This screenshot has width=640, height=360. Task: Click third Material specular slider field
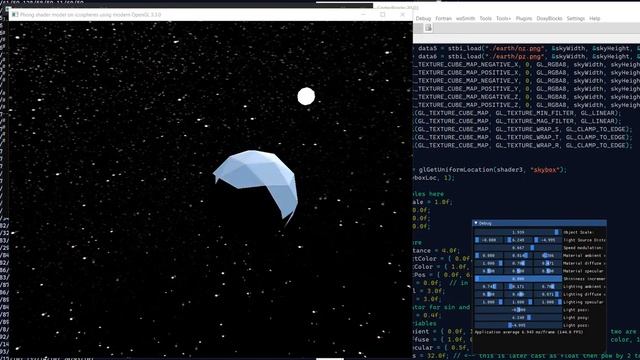547,271
